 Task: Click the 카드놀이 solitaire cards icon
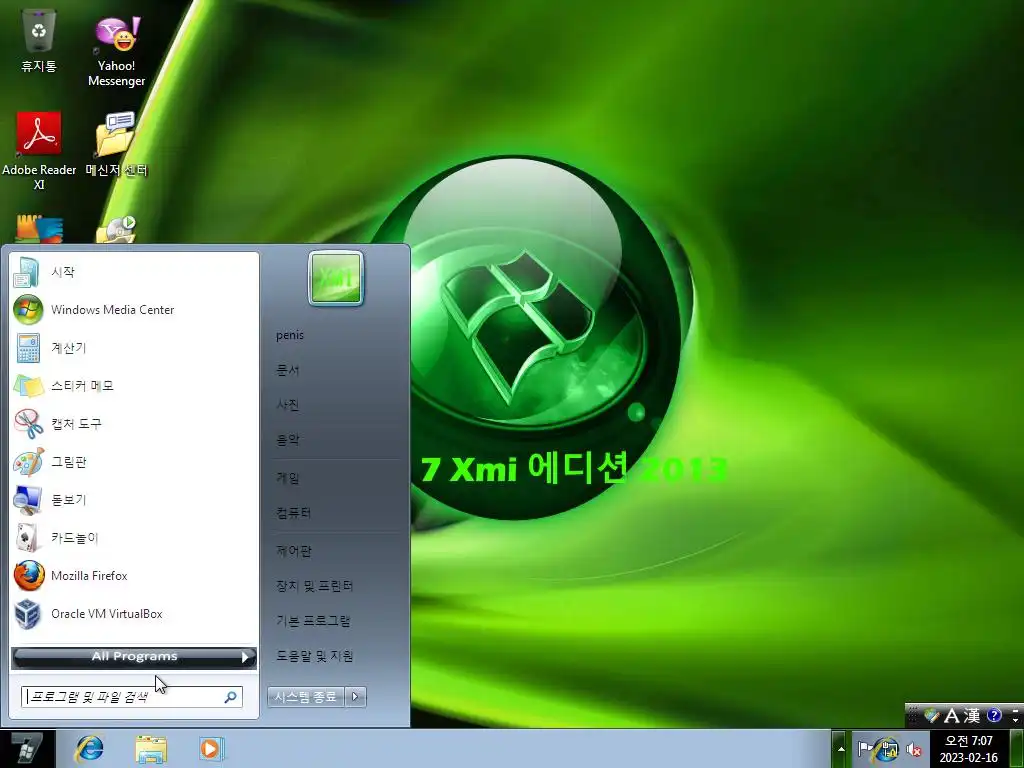pos(28,537)
